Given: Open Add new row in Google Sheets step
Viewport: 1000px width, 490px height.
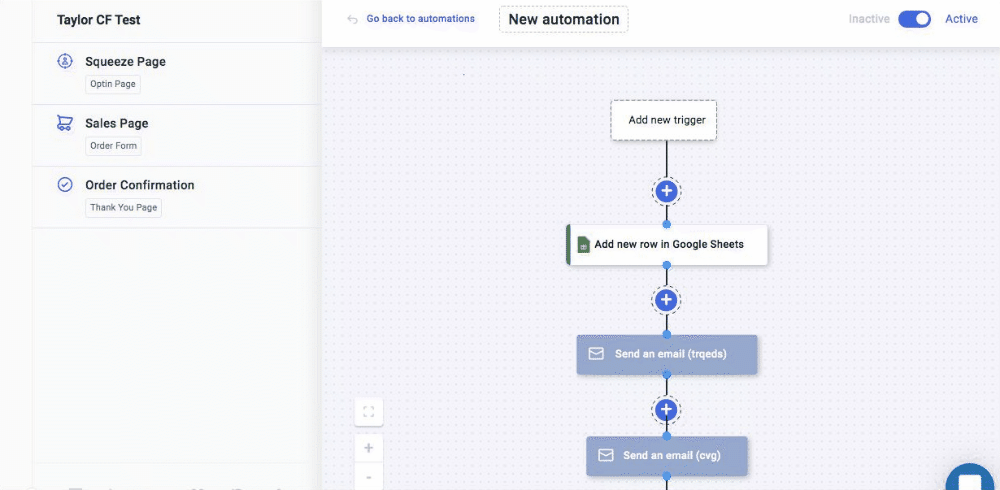Looking at the screenshot, I should (667, 244).
